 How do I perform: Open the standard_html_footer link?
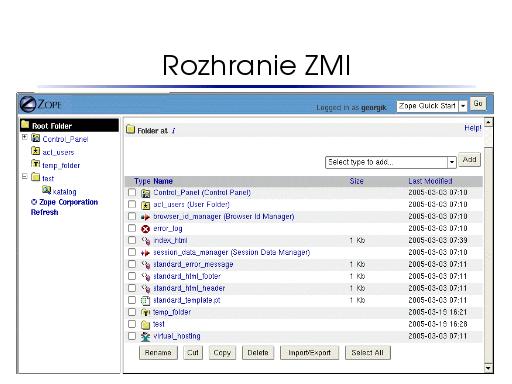point(187,276)
